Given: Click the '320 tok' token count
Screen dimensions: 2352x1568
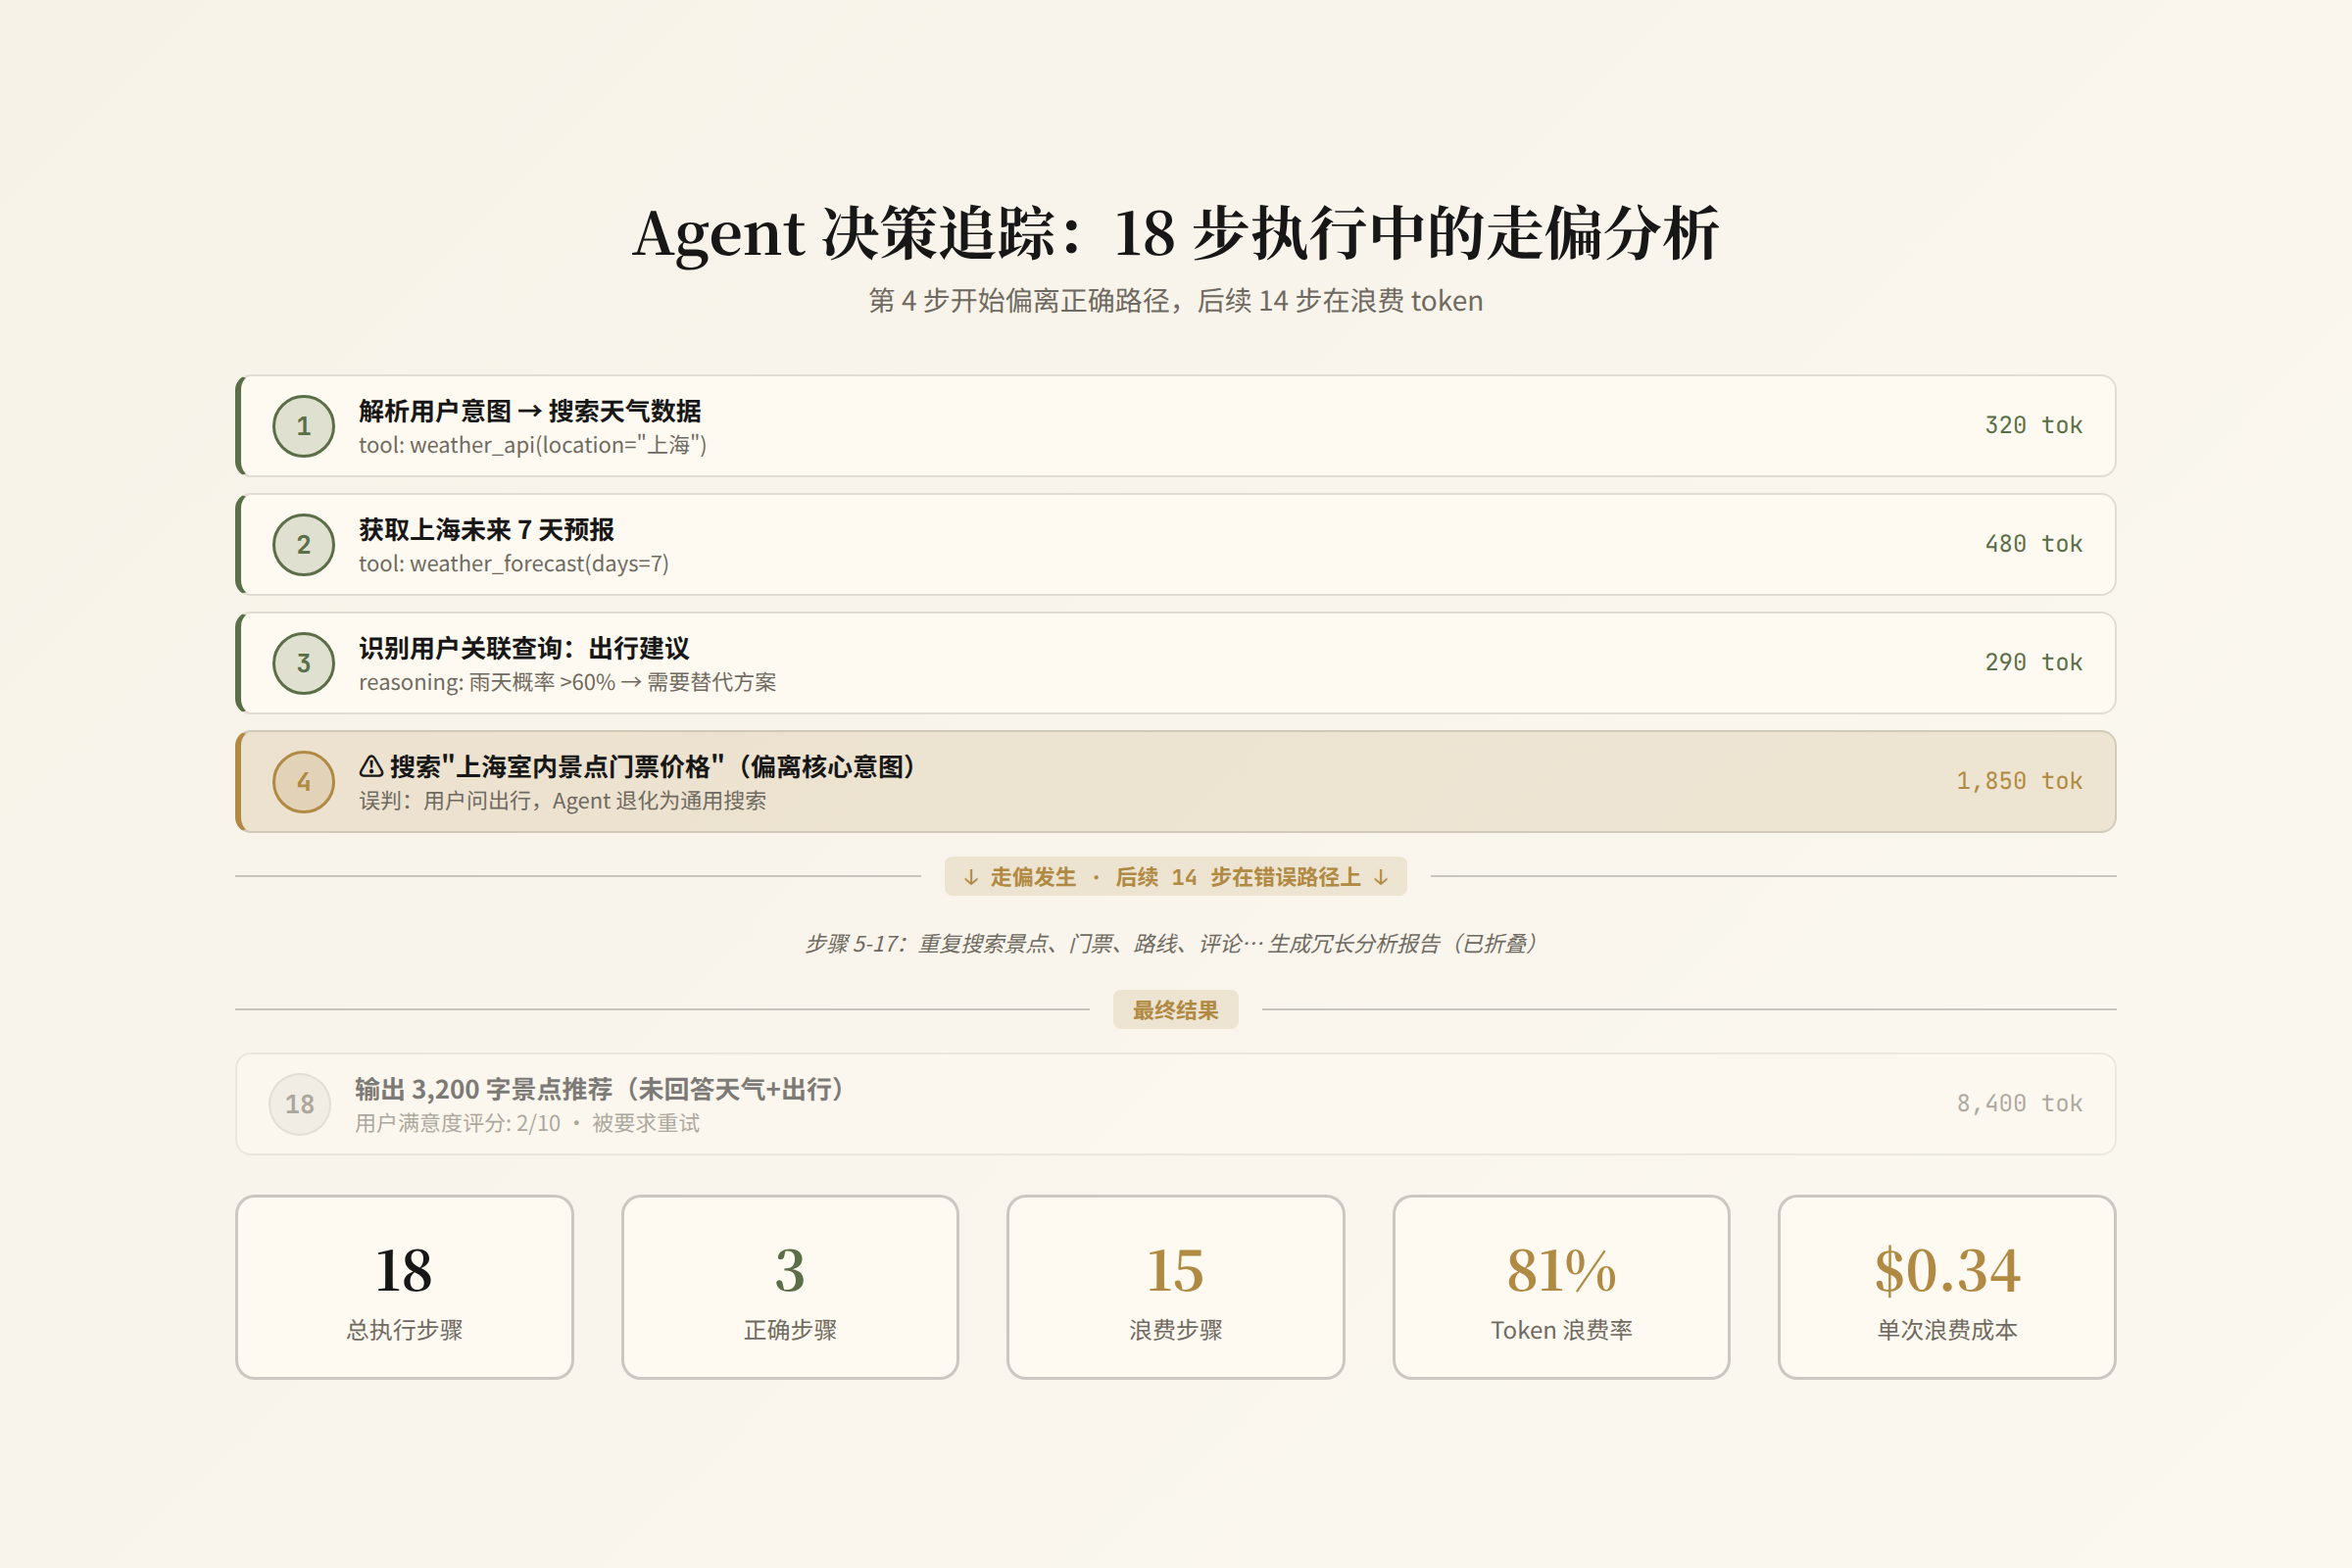Looking at the screenshot, I should coord(2033,425).
